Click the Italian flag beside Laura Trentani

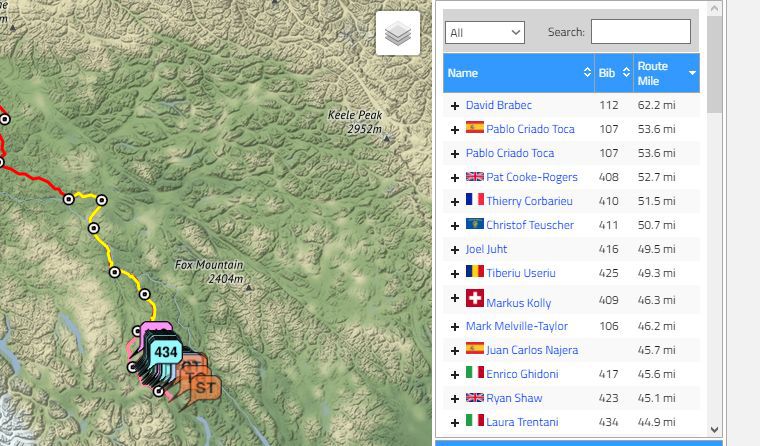tap(475, 422)
